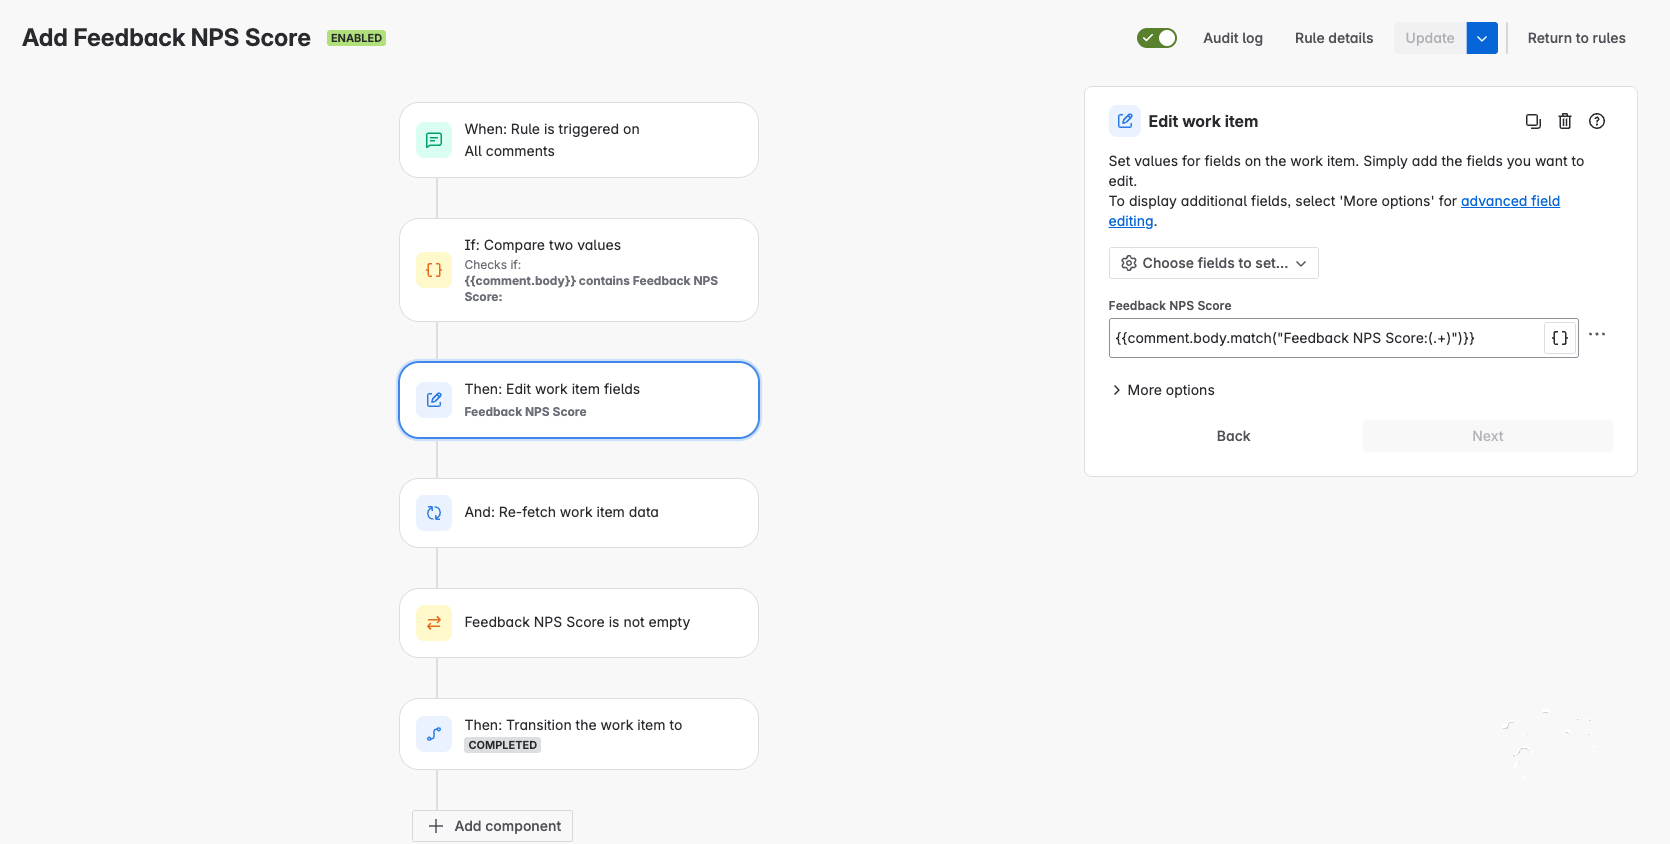
Task: Click the arrows icon on the Feedback NPS Score condition card
Action: [434, 623]
